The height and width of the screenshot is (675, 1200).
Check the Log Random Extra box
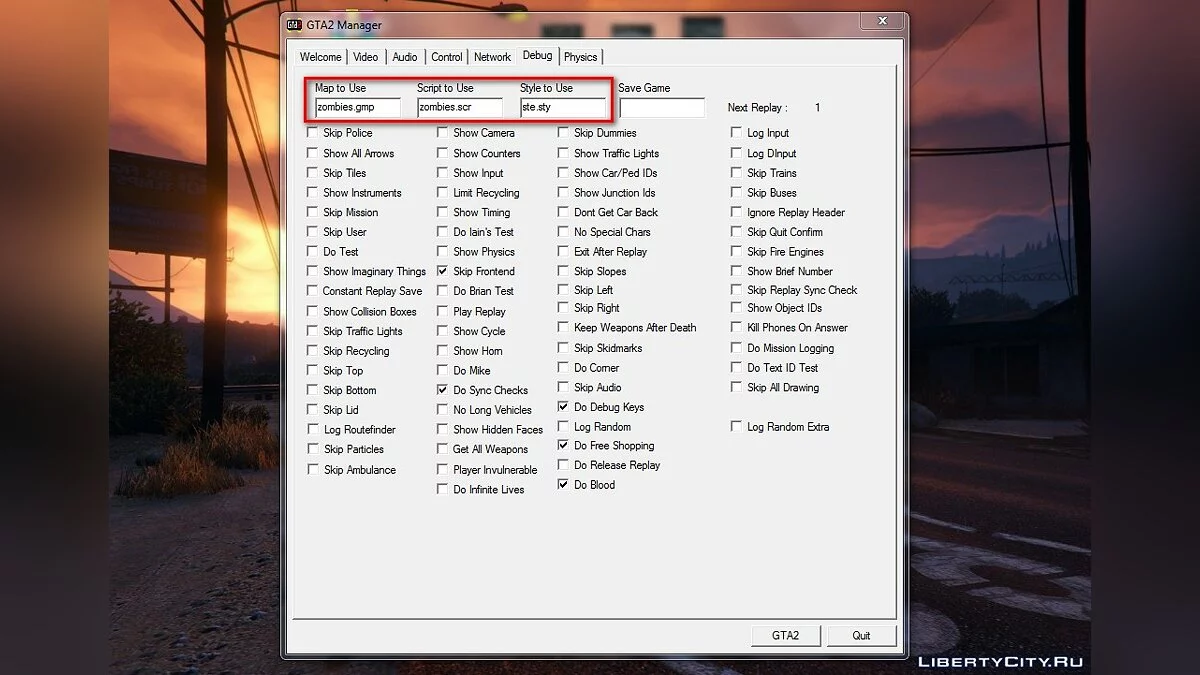point(737,427)
